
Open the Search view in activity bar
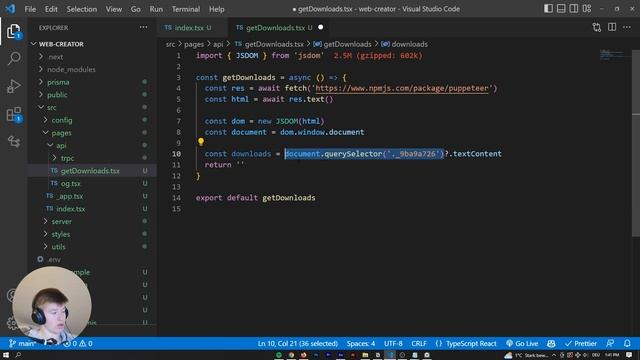coord(13,58)
